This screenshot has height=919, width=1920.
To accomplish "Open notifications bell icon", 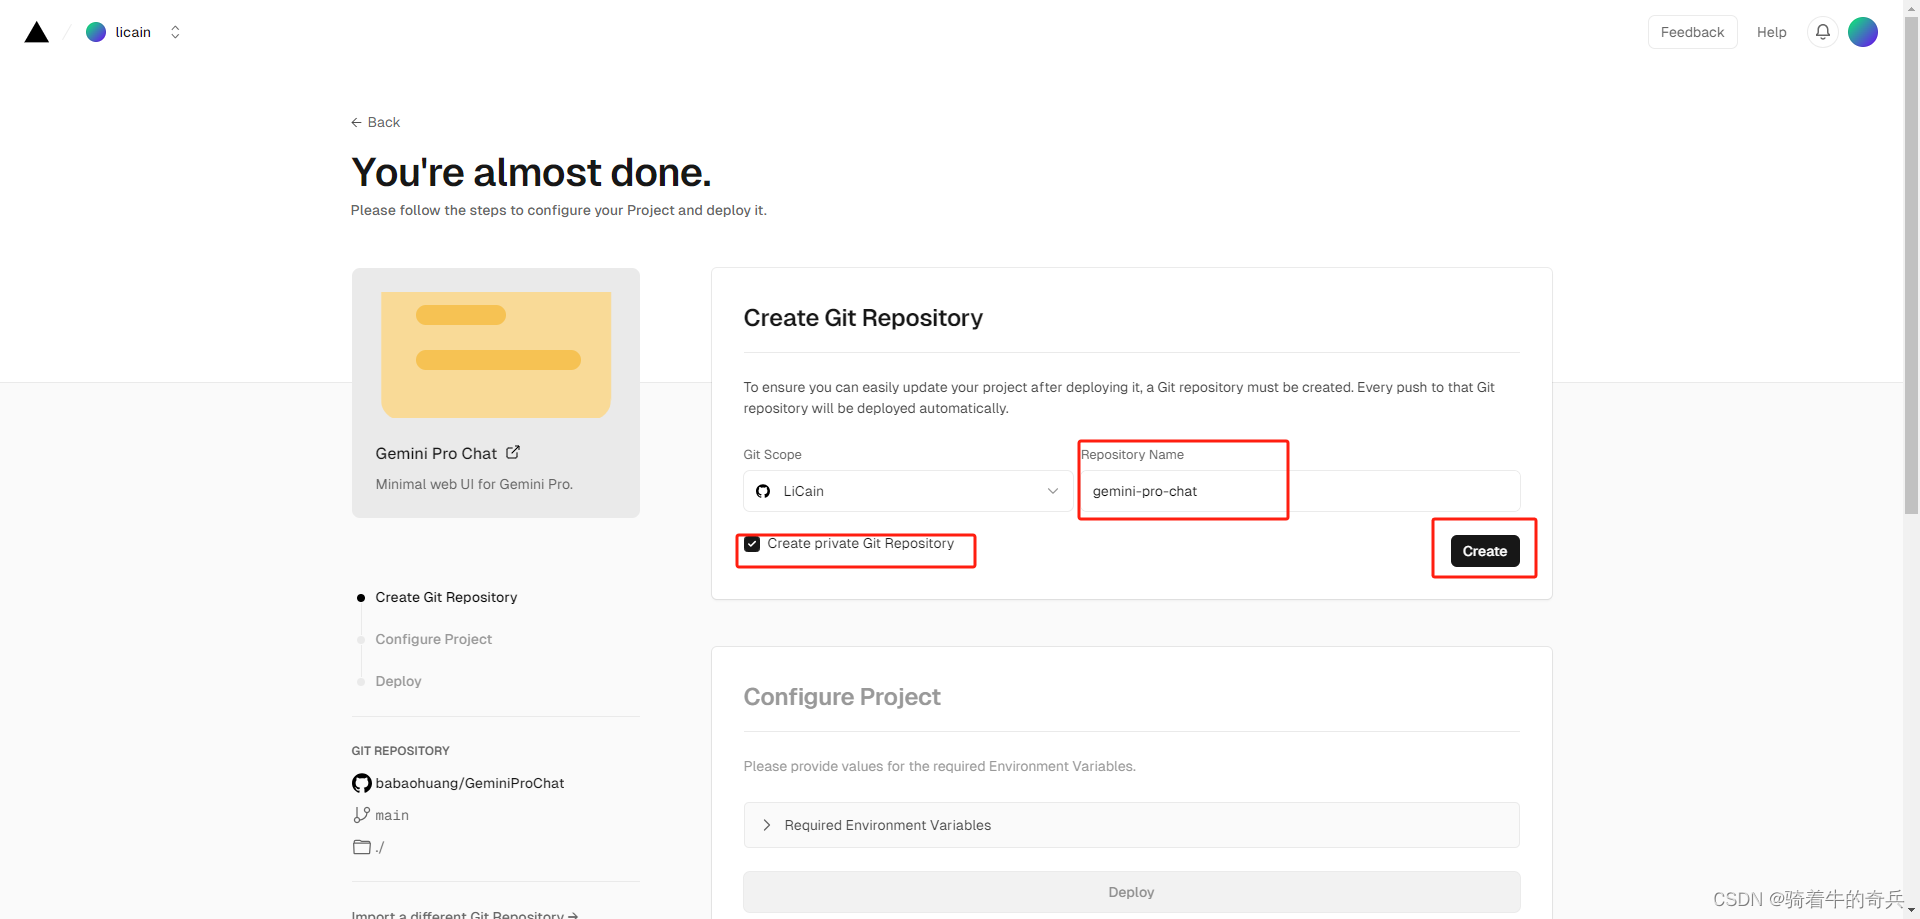I will (1822, 32).
